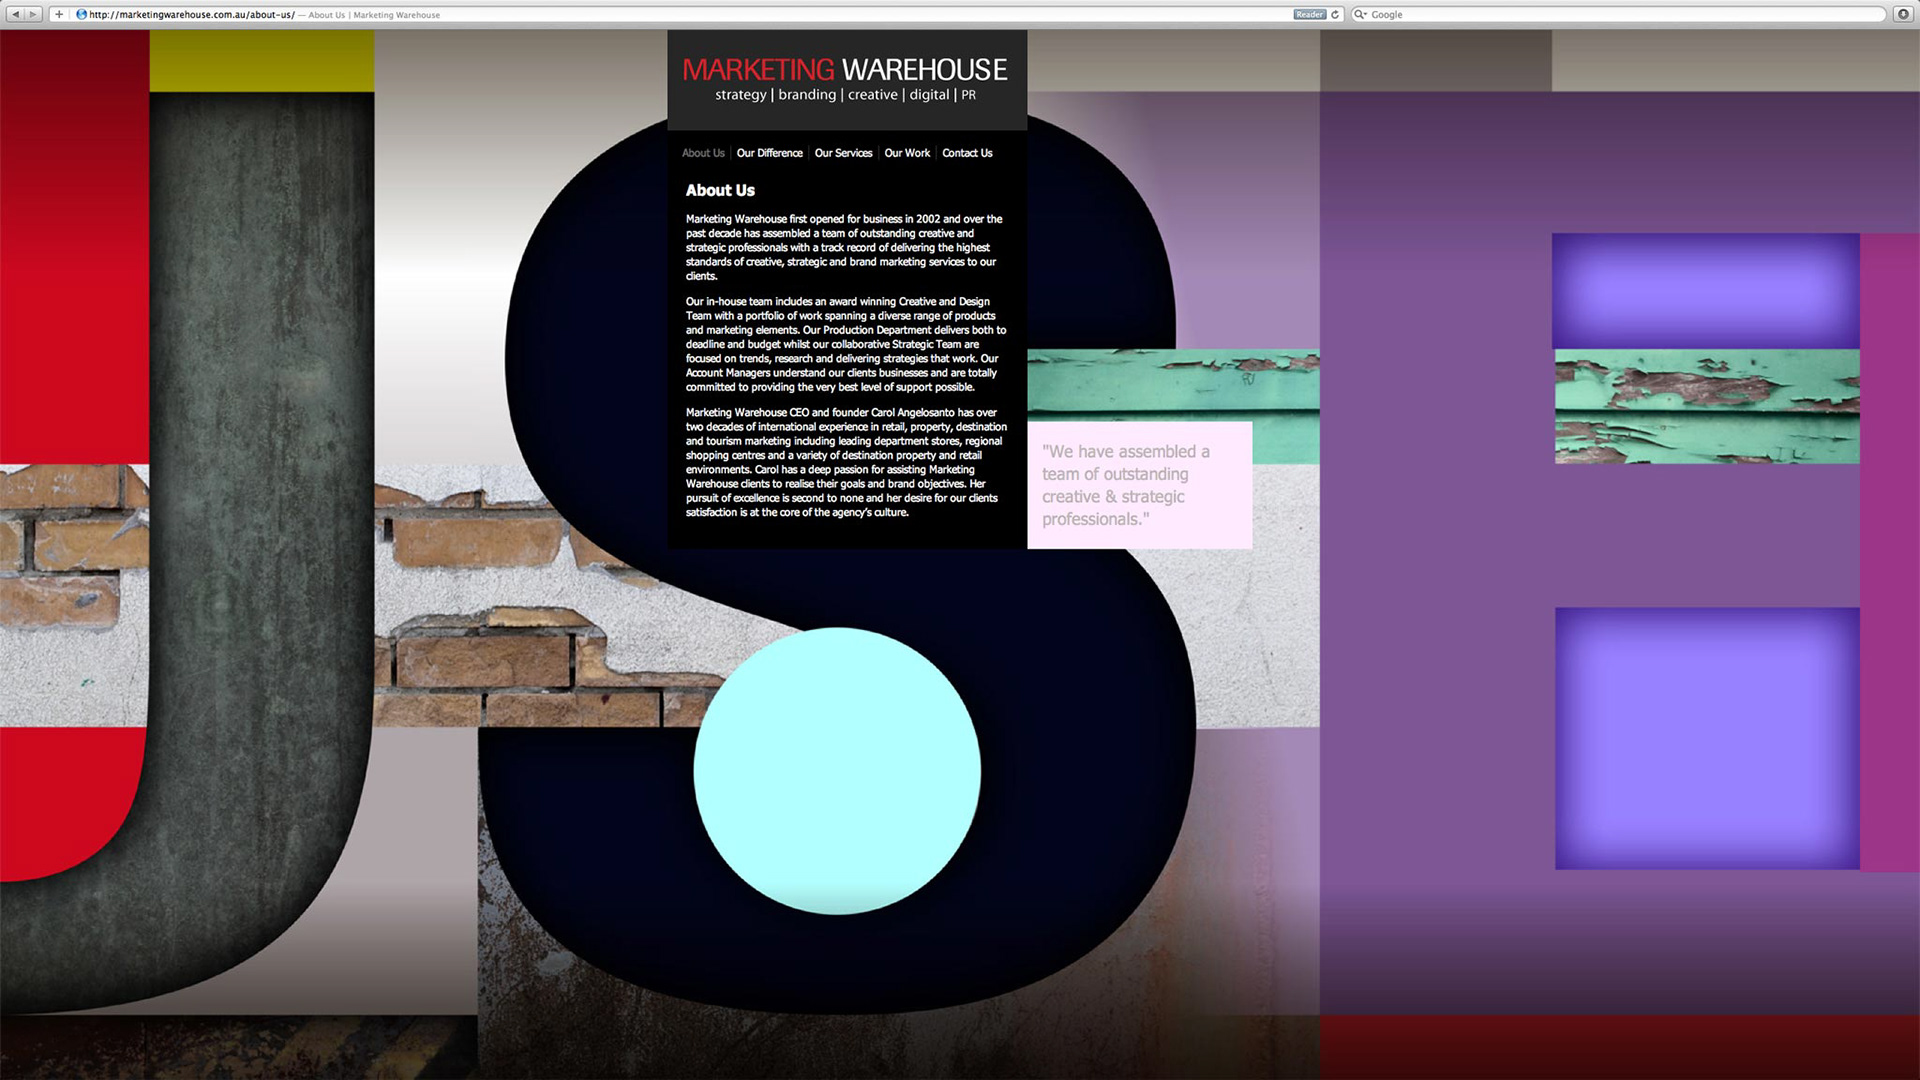
Task: Navigate to Our Work page
Action: click(907, 153)
